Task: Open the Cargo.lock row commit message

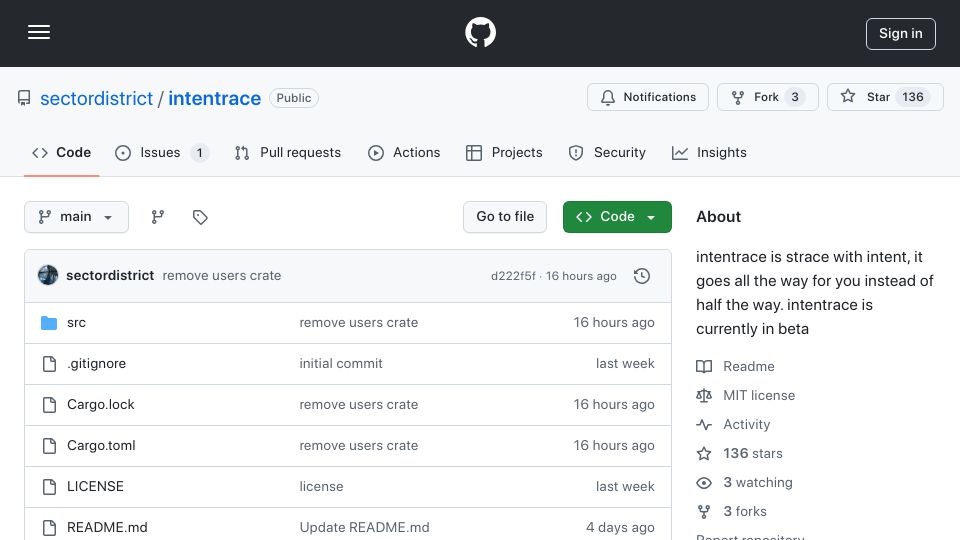Action: click(359, 405)
